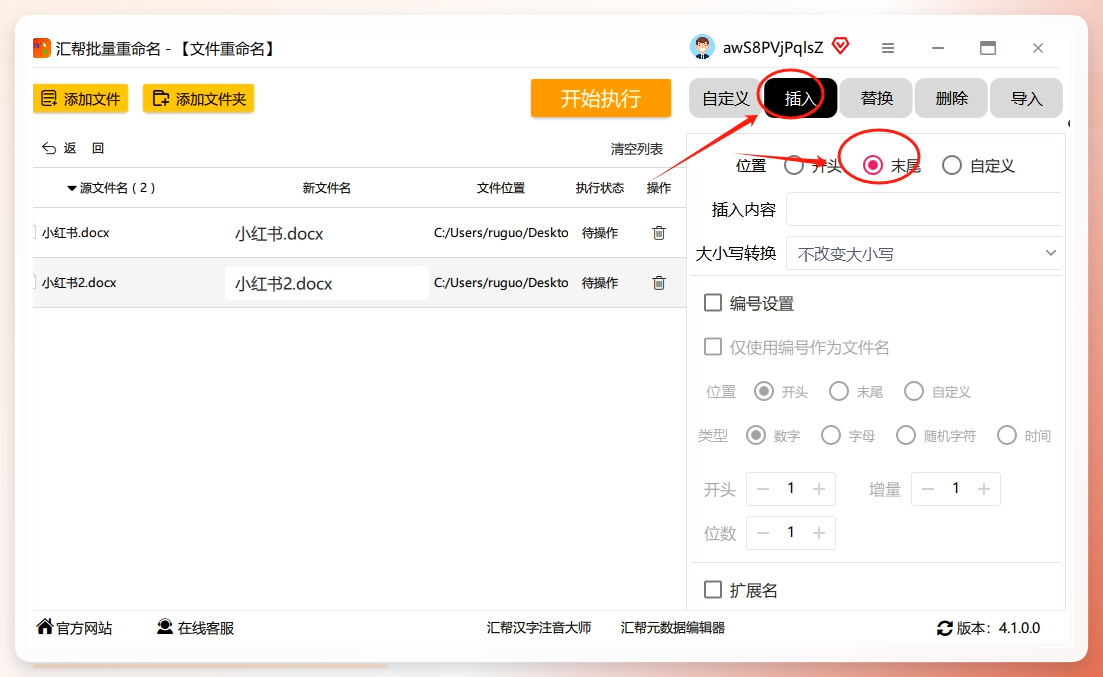This screenshot has height=677, width=1103.
Task: Delete the 小红书.docx row with trash icon
Action: click(658, 233)
